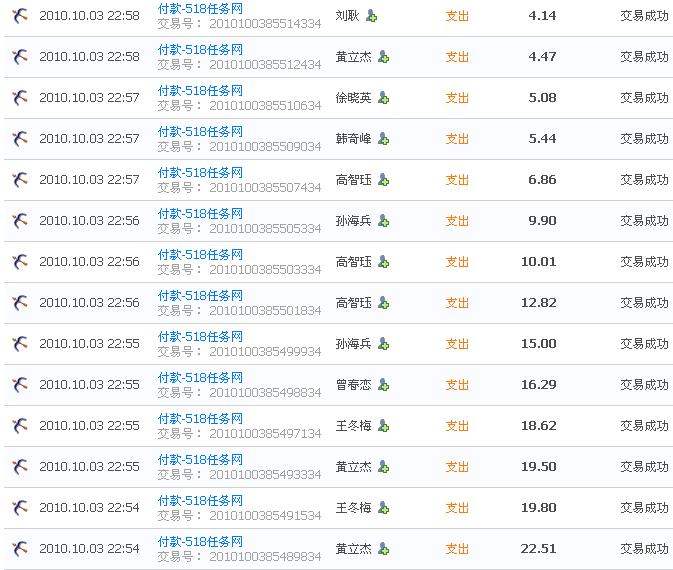Open 付款-518任务网 link for the 16.29 payment
This screenshot has height=570, width=673.
pyautogui.click(x=200, y=378)
